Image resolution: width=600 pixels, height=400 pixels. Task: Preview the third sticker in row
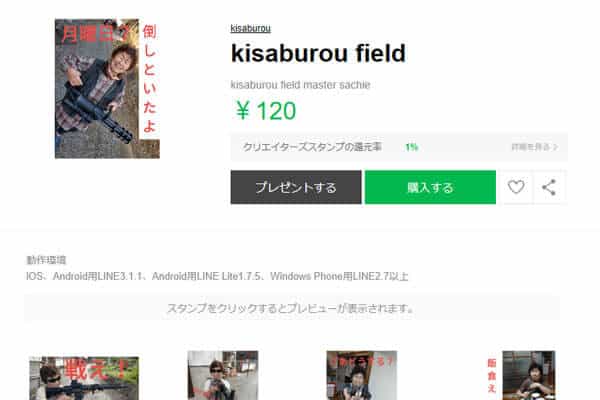pyautogui.click(x=362, y=376)
